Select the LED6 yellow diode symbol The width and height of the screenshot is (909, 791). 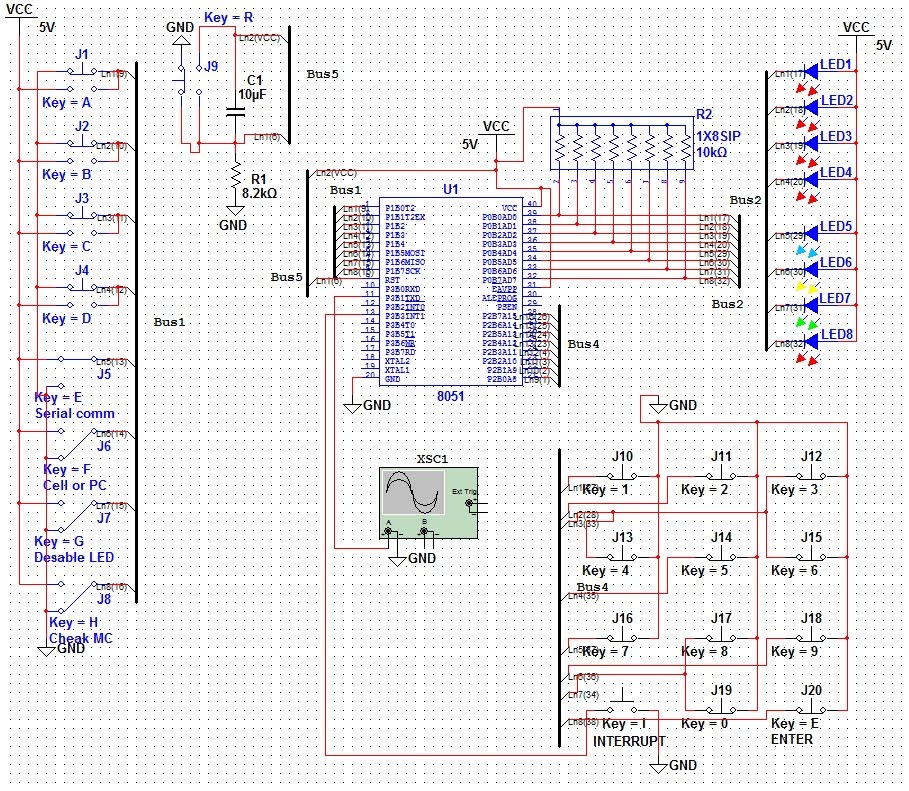click(x=813, y=269)
